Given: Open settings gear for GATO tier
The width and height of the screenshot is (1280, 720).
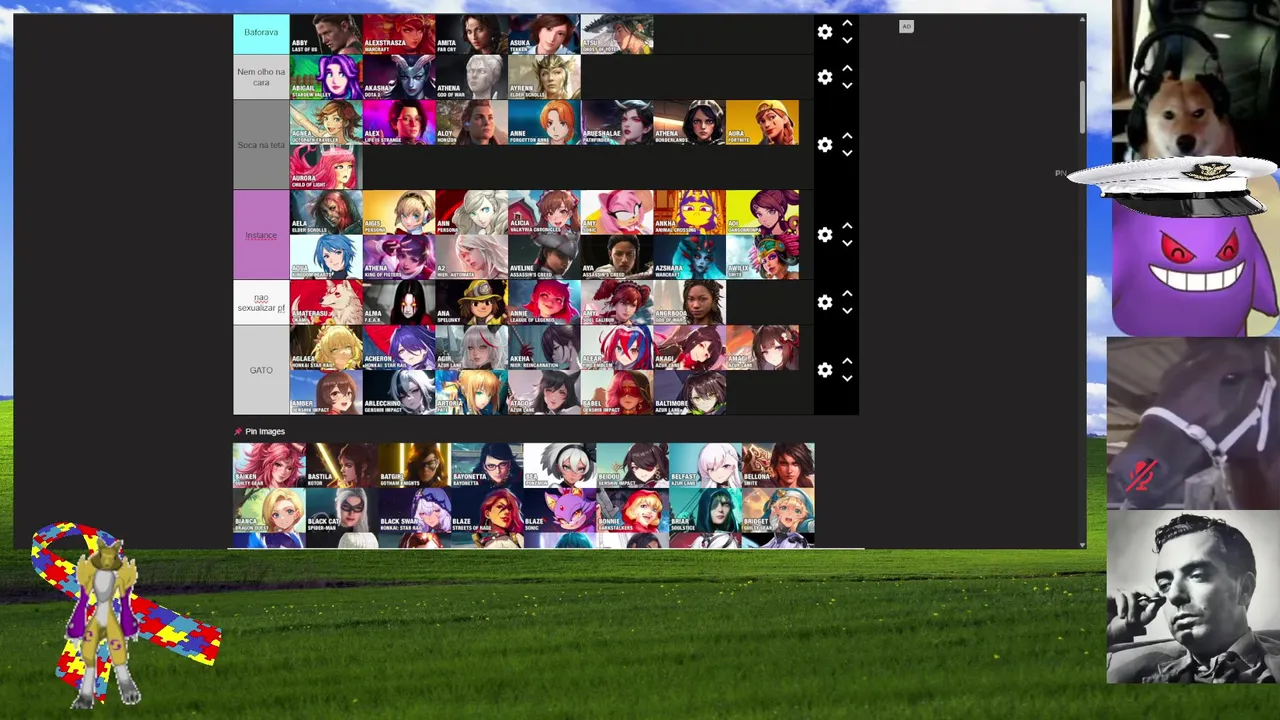Looking at the screenshot, I should click(825, 370).
